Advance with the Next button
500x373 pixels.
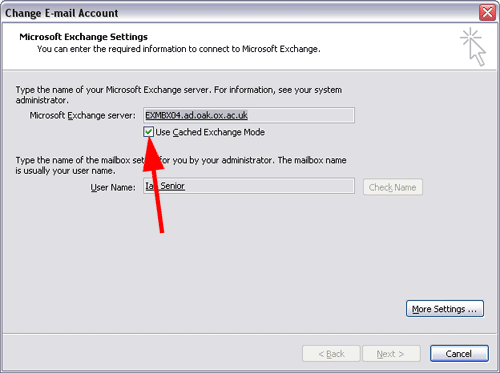[x=391, y=353]
